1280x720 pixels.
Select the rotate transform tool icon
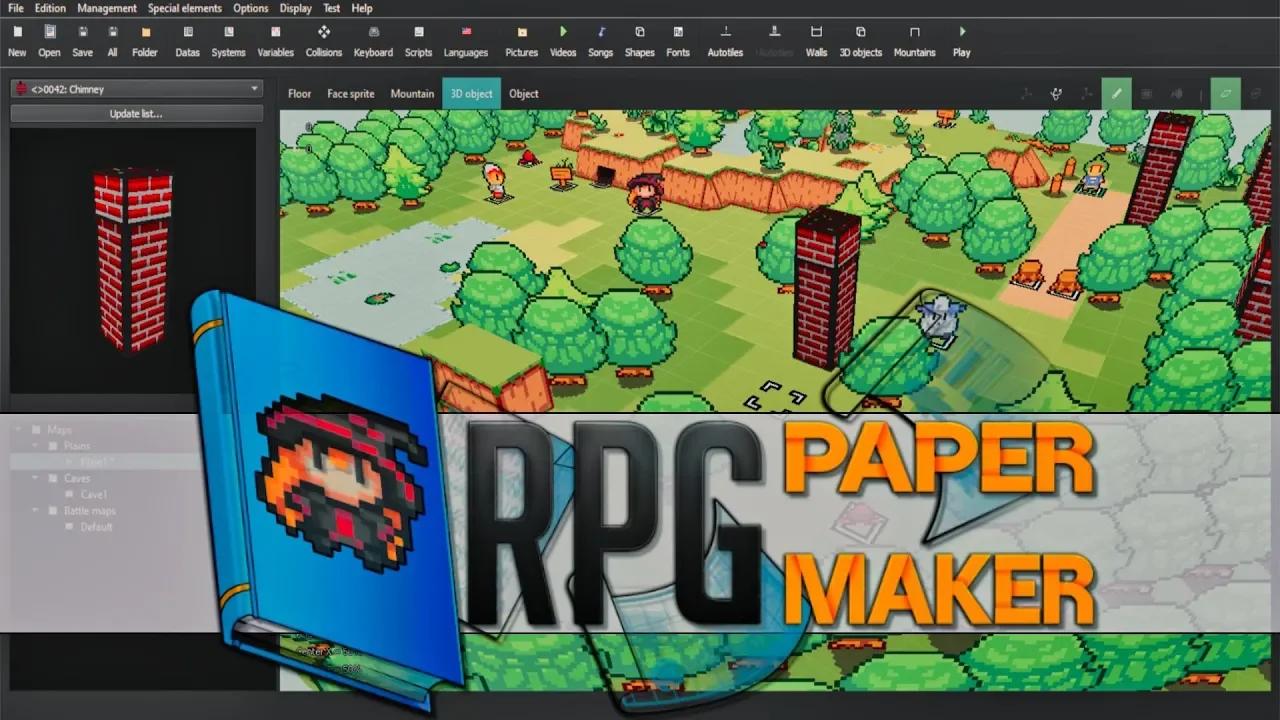click(1056, 94)
